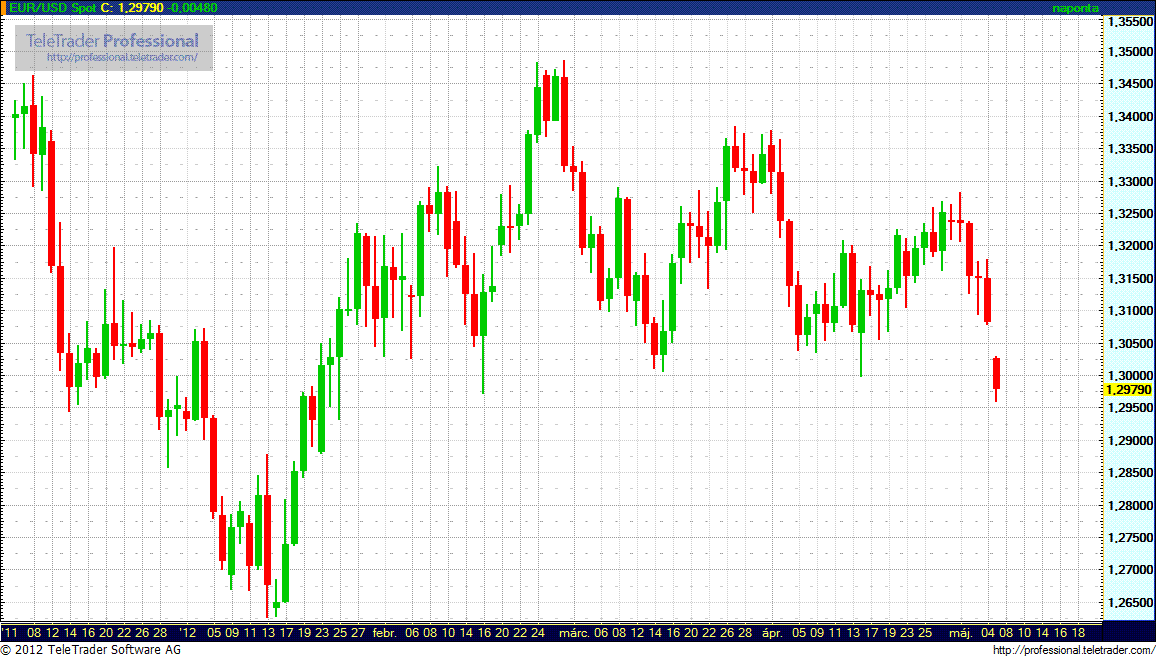Select the 1,28500 price level label
The height and width of the screenshot is (659, 1156).
pyautogui.click(x=1128, y=473)
